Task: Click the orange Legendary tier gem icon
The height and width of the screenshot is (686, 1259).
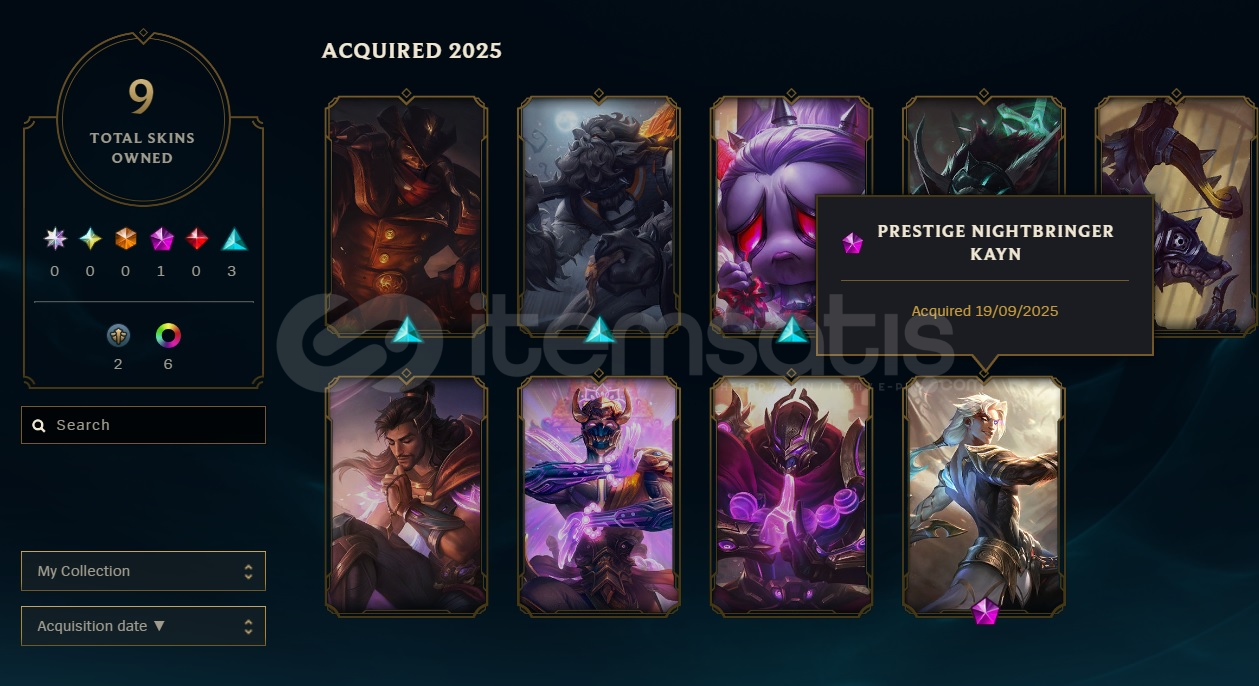Action: (125, 239)
